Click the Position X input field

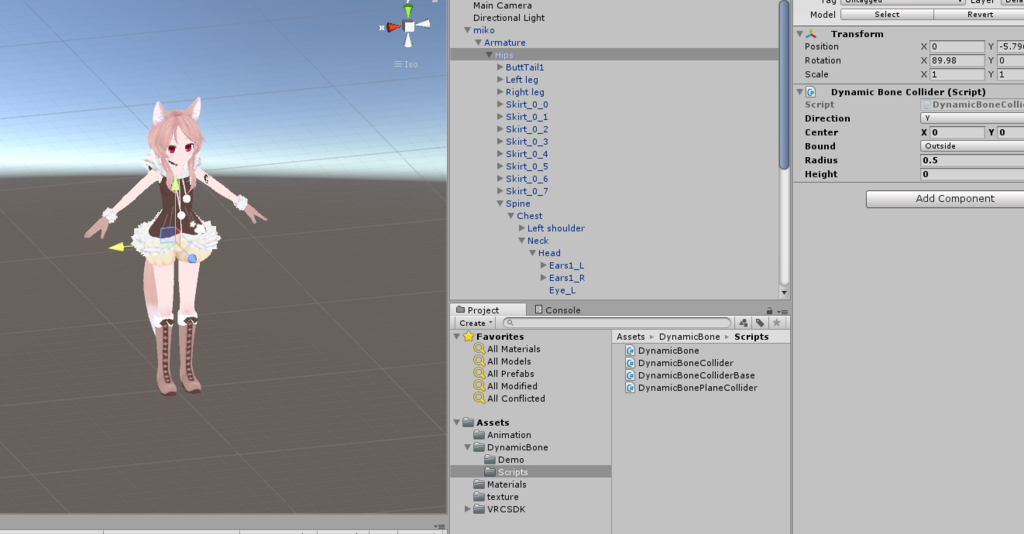click(957, 46)
